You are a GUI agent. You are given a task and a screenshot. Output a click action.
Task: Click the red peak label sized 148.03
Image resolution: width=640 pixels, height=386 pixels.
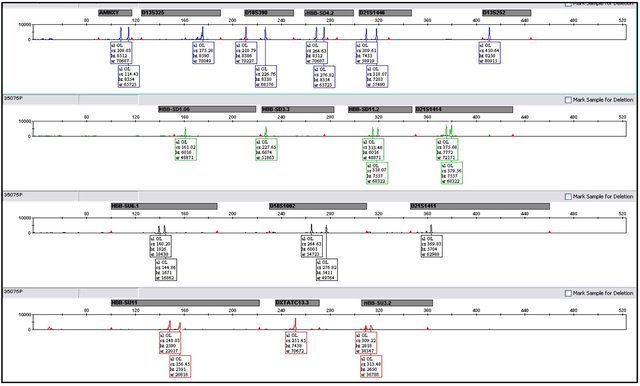(170, 343)
